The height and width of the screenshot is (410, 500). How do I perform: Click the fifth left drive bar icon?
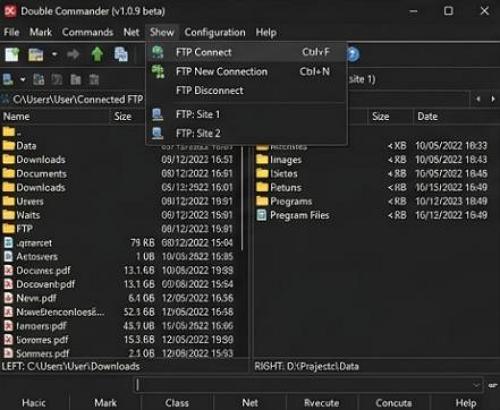point(94,80)
